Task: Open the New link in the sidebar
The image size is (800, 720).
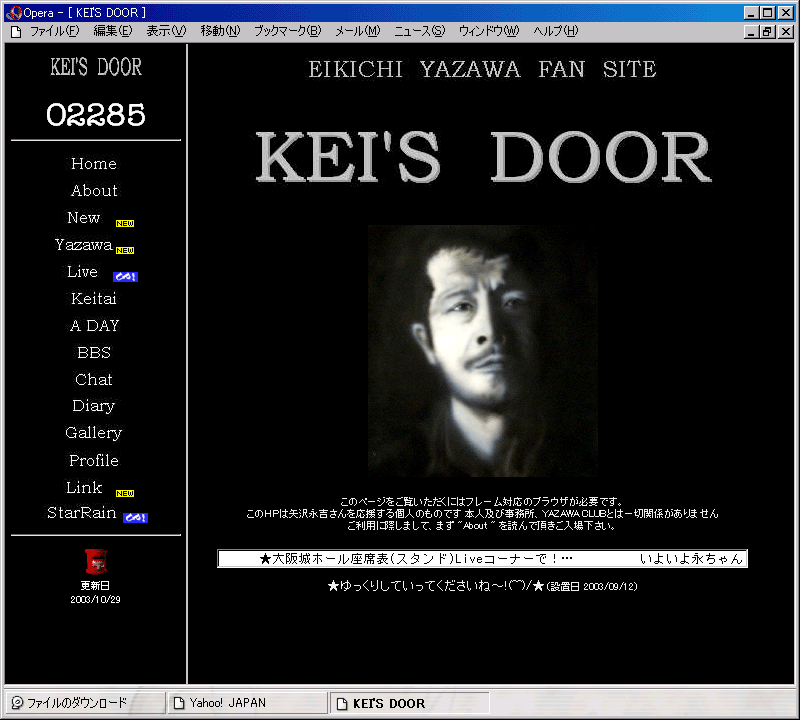Action: click(x=84, y=218)
